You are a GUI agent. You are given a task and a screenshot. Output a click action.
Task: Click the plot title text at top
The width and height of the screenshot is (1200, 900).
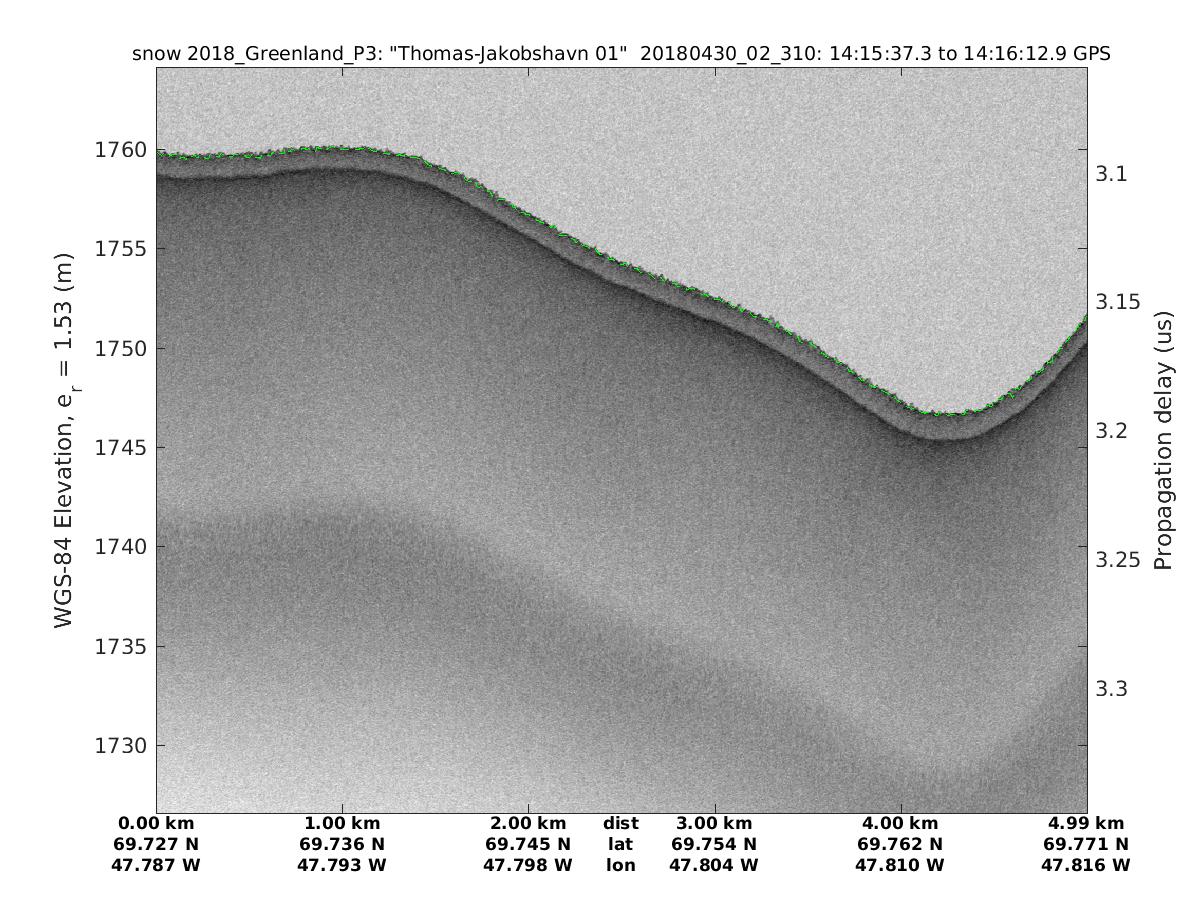pos(621,54)
